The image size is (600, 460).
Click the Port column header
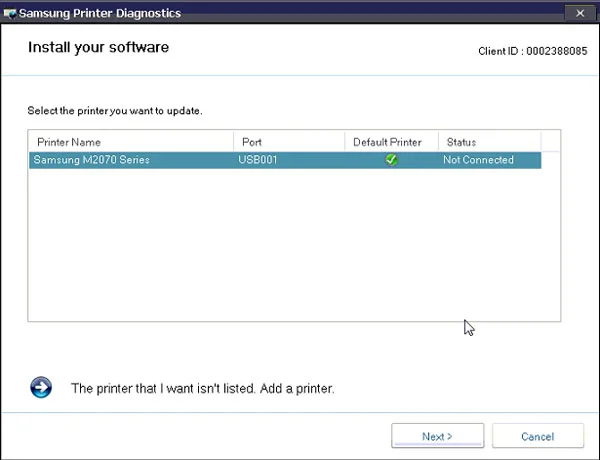(288, 142)
